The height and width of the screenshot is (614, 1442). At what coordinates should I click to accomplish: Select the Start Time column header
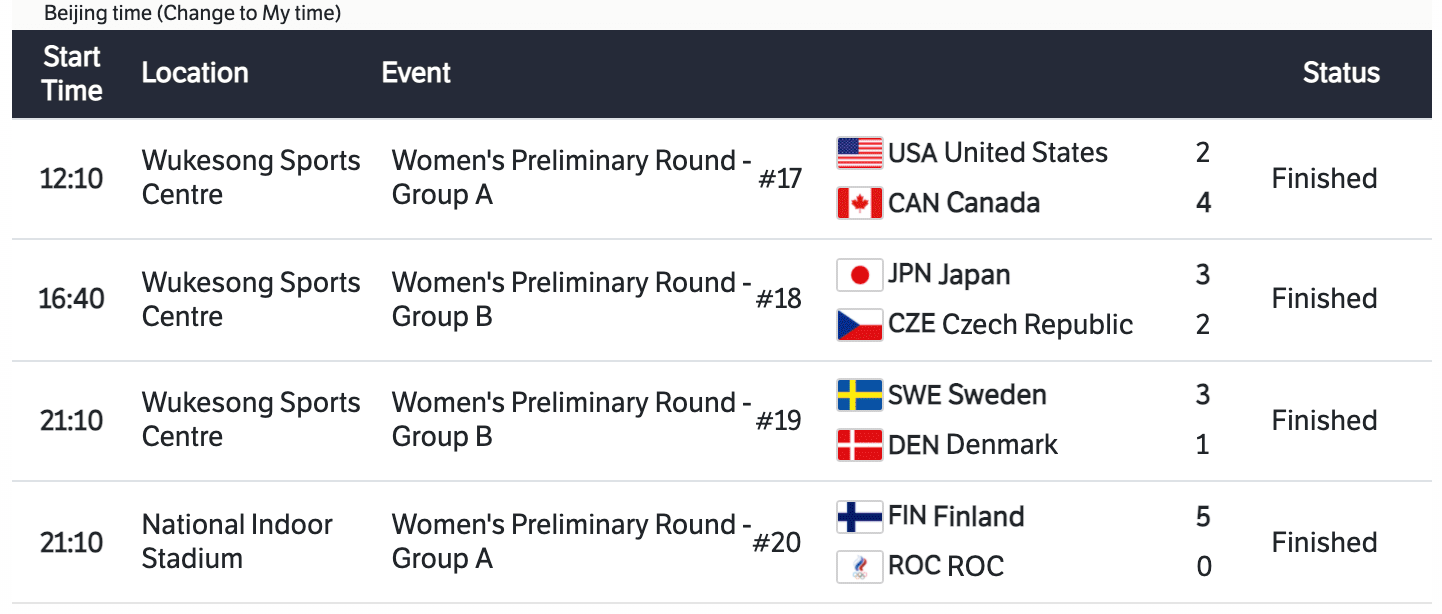72,74
